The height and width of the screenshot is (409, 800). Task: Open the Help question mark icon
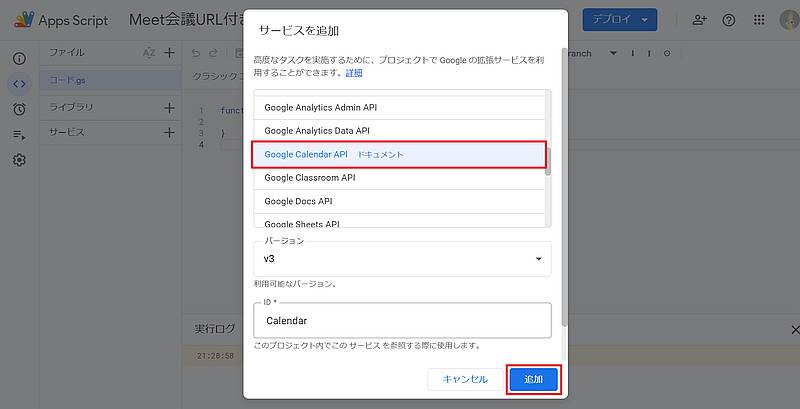point(729,20)
